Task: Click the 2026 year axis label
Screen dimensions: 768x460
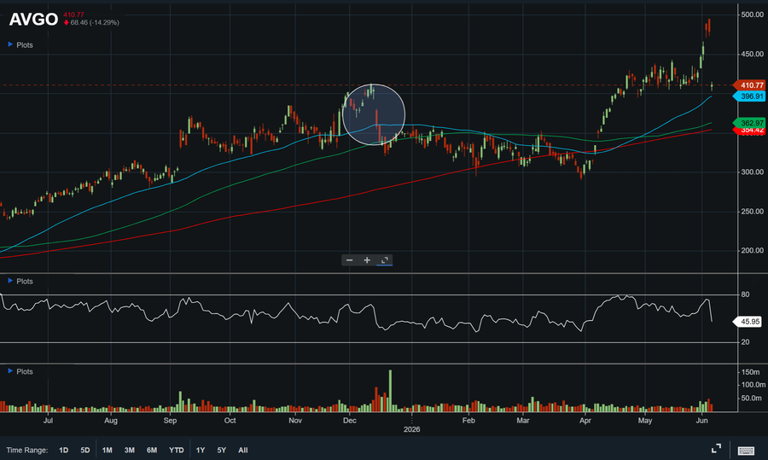Action: click(x=412, y=429)
